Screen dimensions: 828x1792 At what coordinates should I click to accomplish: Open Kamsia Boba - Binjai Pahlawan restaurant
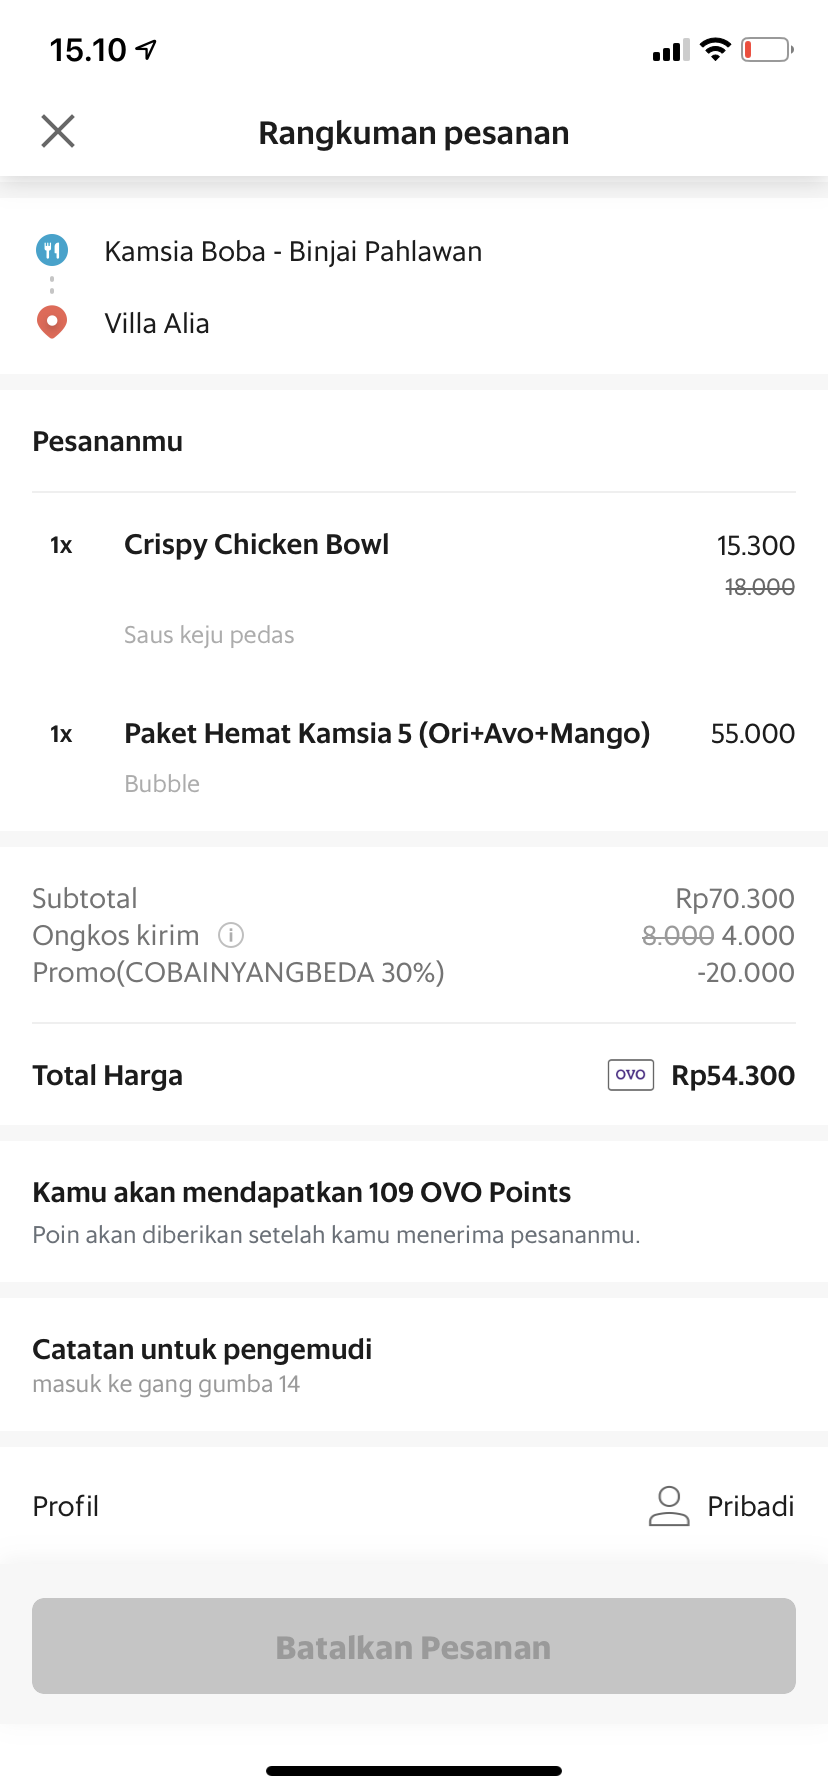[x=293, y=251]
